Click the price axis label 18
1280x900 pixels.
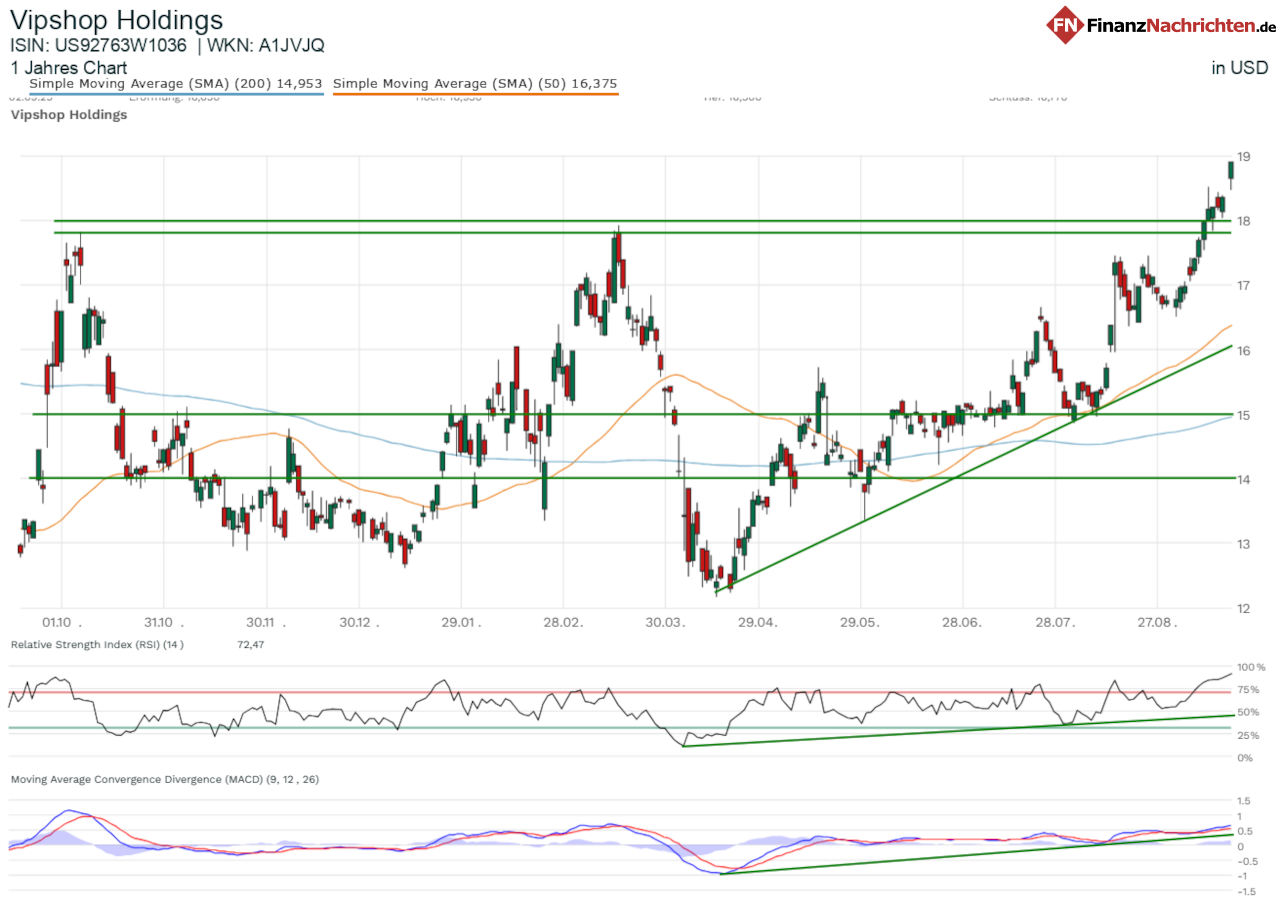pos(1244,221)
